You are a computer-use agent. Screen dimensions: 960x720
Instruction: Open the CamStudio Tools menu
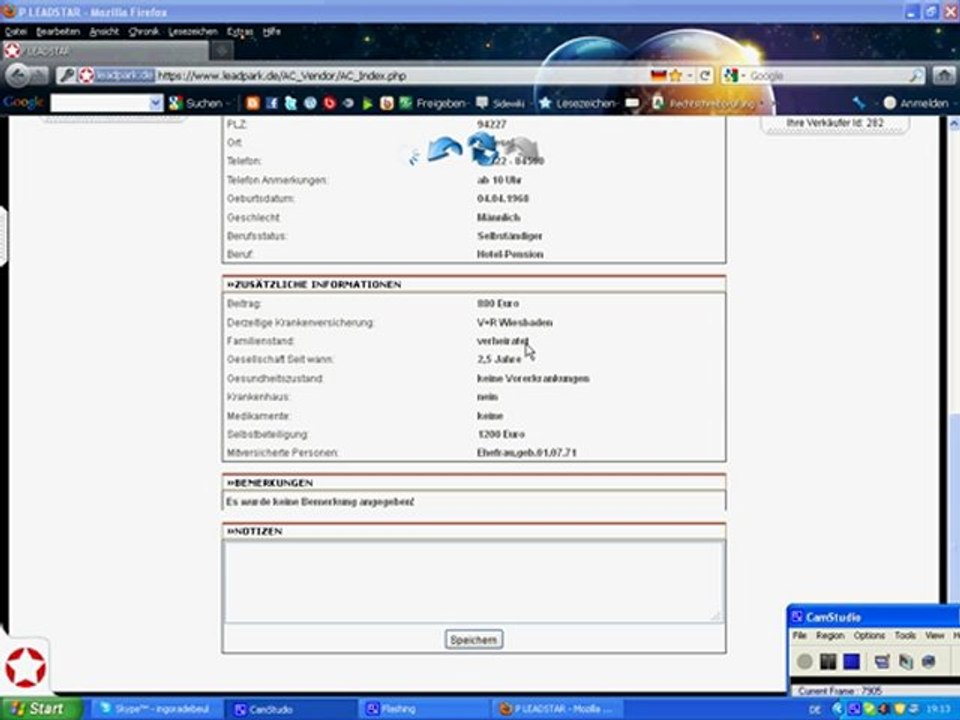click(905, 636)
